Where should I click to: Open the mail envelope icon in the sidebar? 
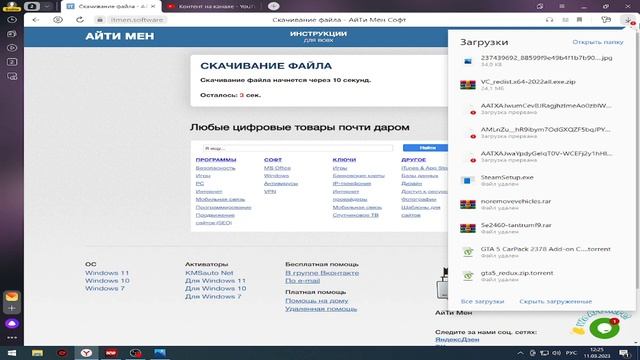pyautogui.click(x=12, y=296)
